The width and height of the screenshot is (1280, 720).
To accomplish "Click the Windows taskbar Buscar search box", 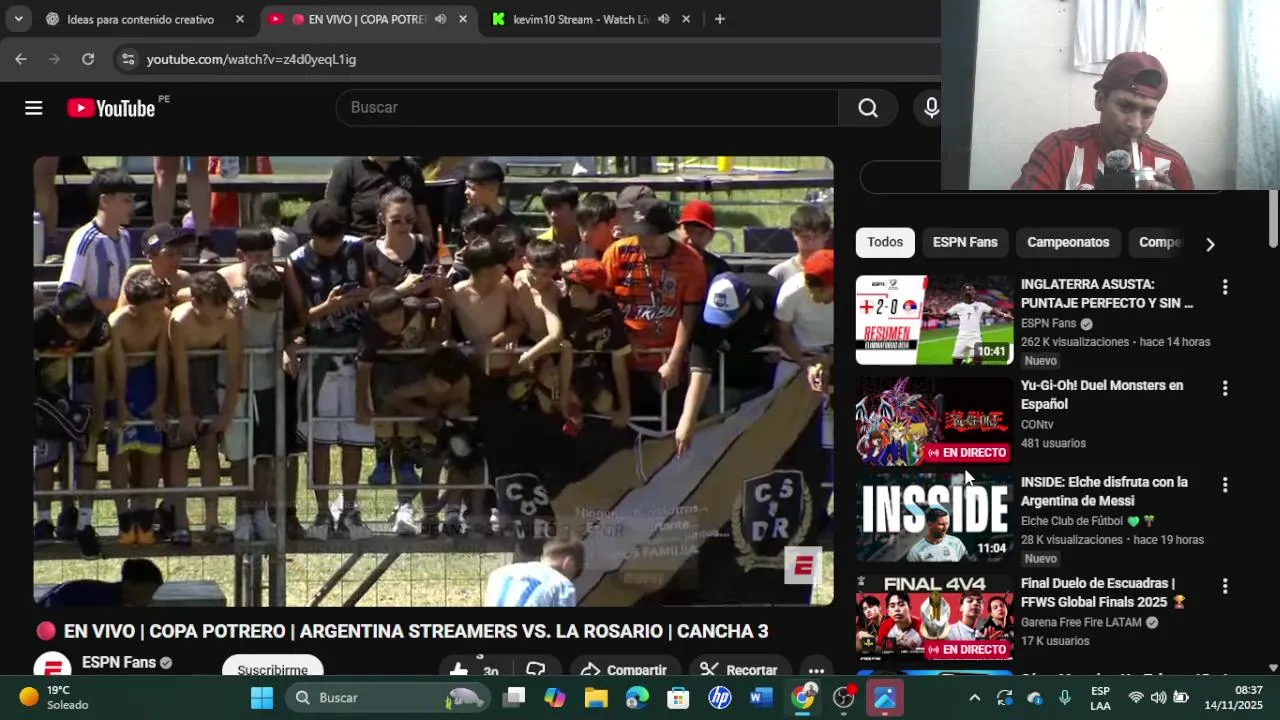I will coord(389,698).
